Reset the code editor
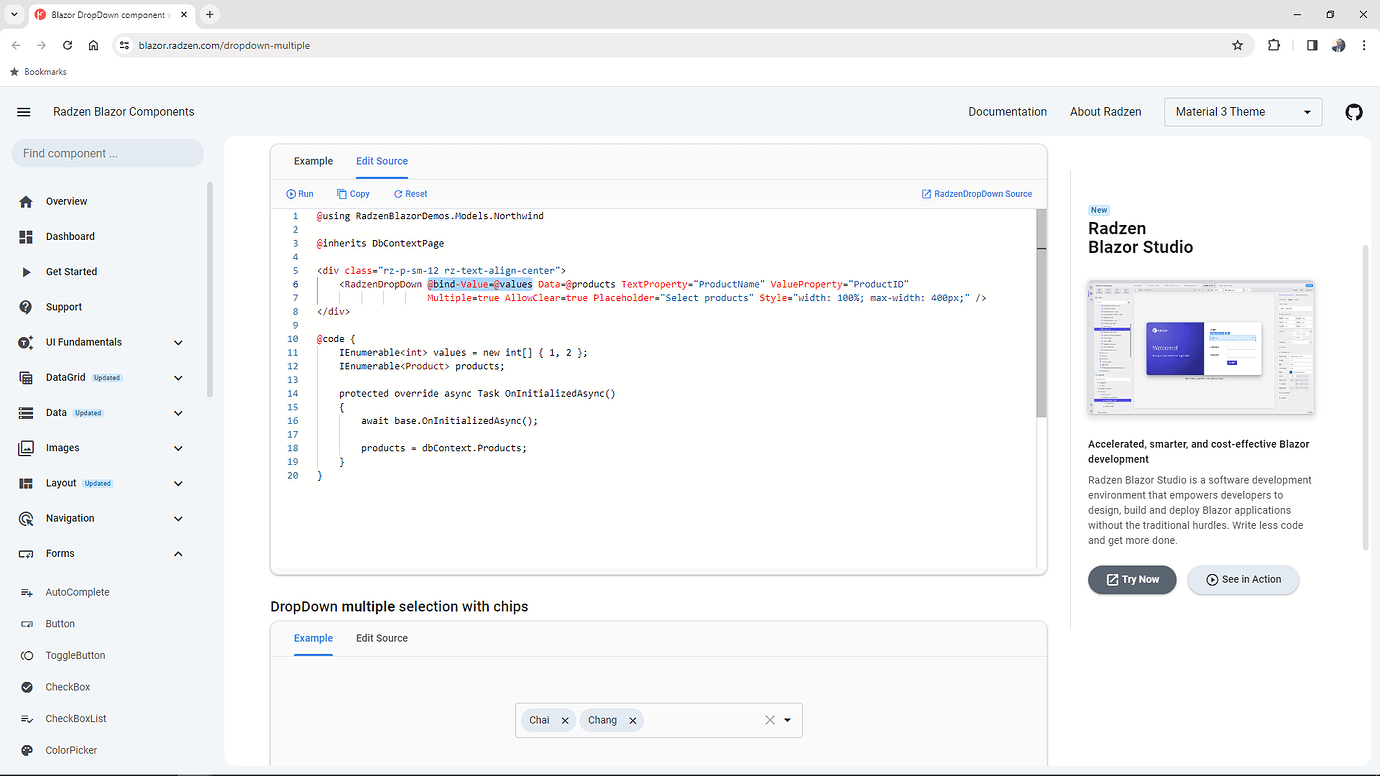Screen dimensions: 1380x776 410,193
